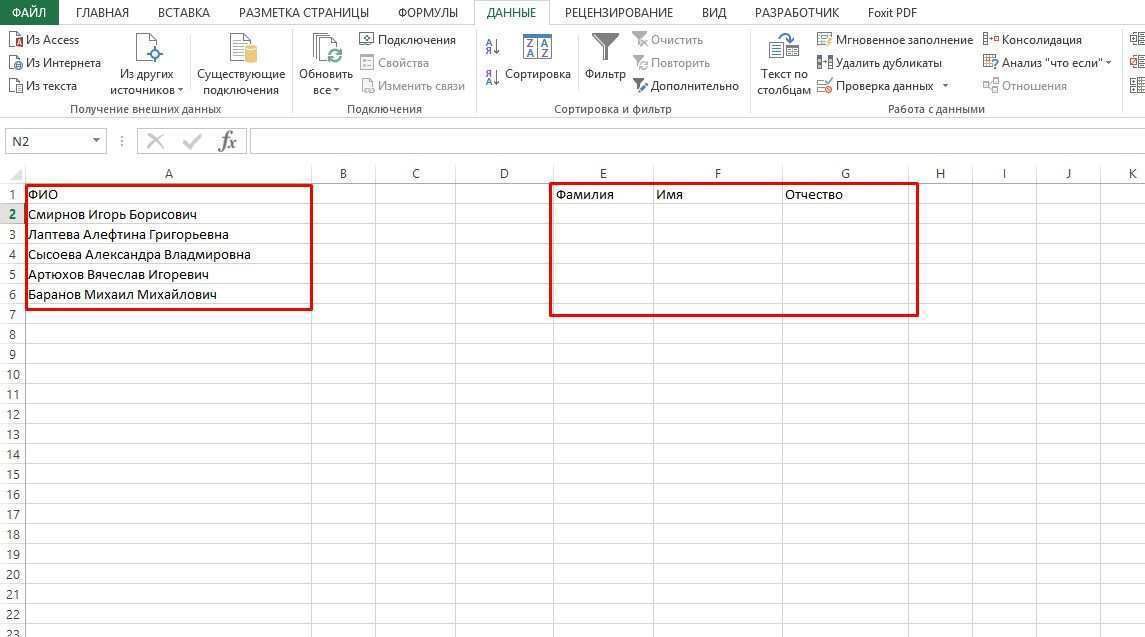Screen dimensions: 1145x637
Task: Click the Insert Function fx icon
Action: click(x=227, y=140)
